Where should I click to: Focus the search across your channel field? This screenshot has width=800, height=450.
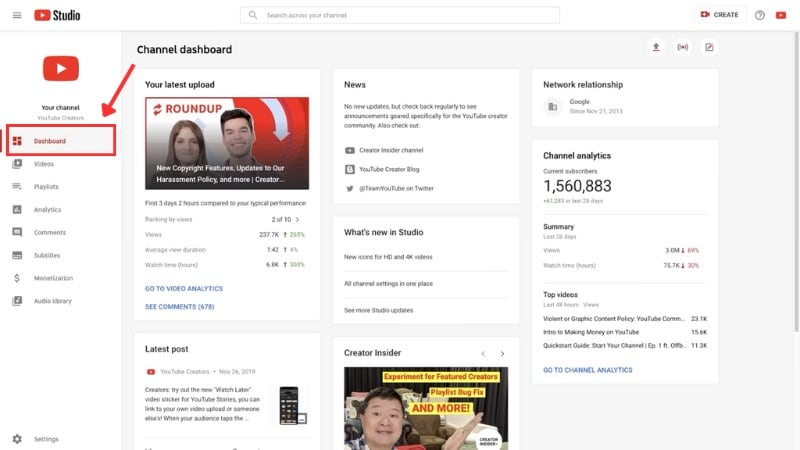pyautogui.click(x=399, y=15)
